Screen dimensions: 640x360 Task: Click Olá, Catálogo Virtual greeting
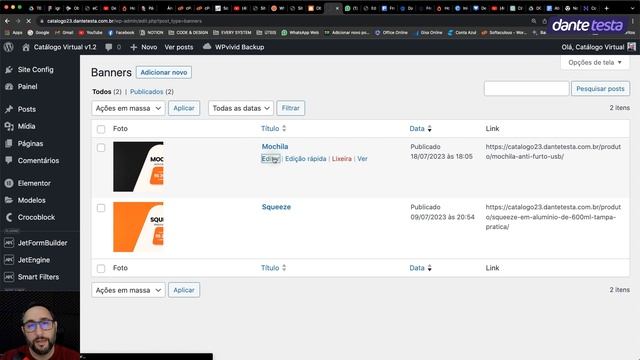(x=593, y=47)
